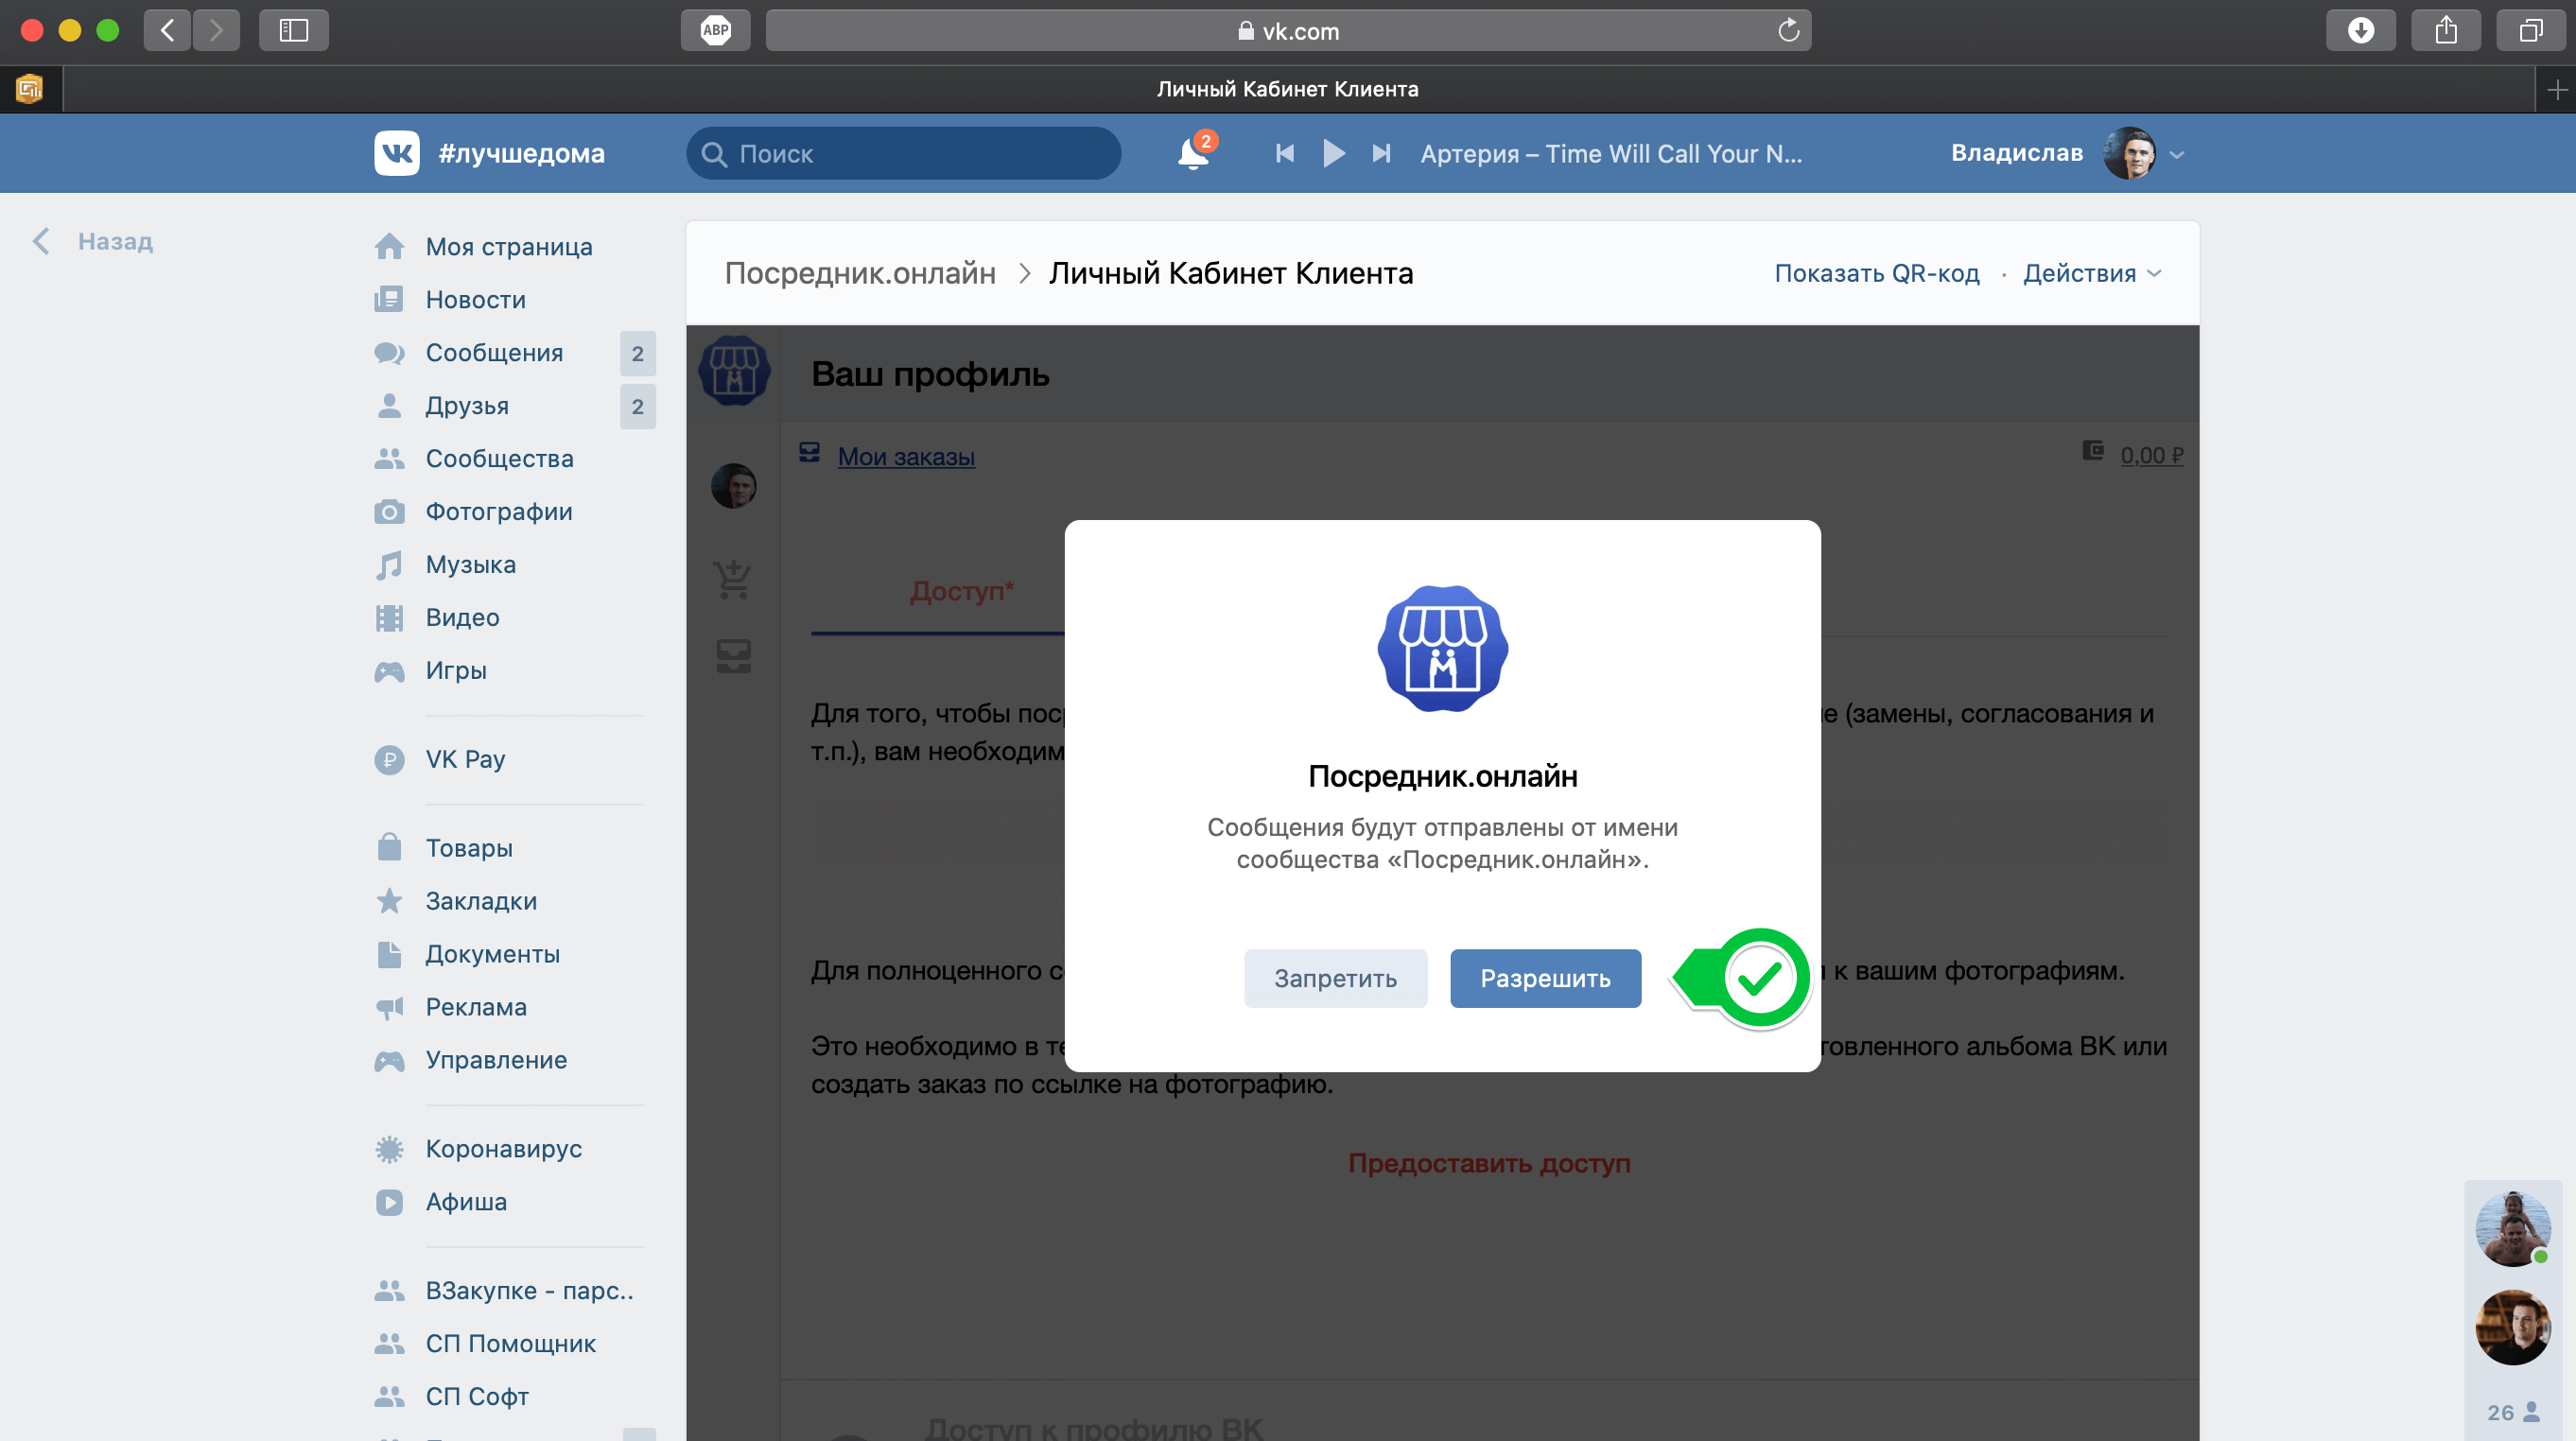Open Safari downloads icon
2576x1441 pixels.
click(x=2360, y=31)
